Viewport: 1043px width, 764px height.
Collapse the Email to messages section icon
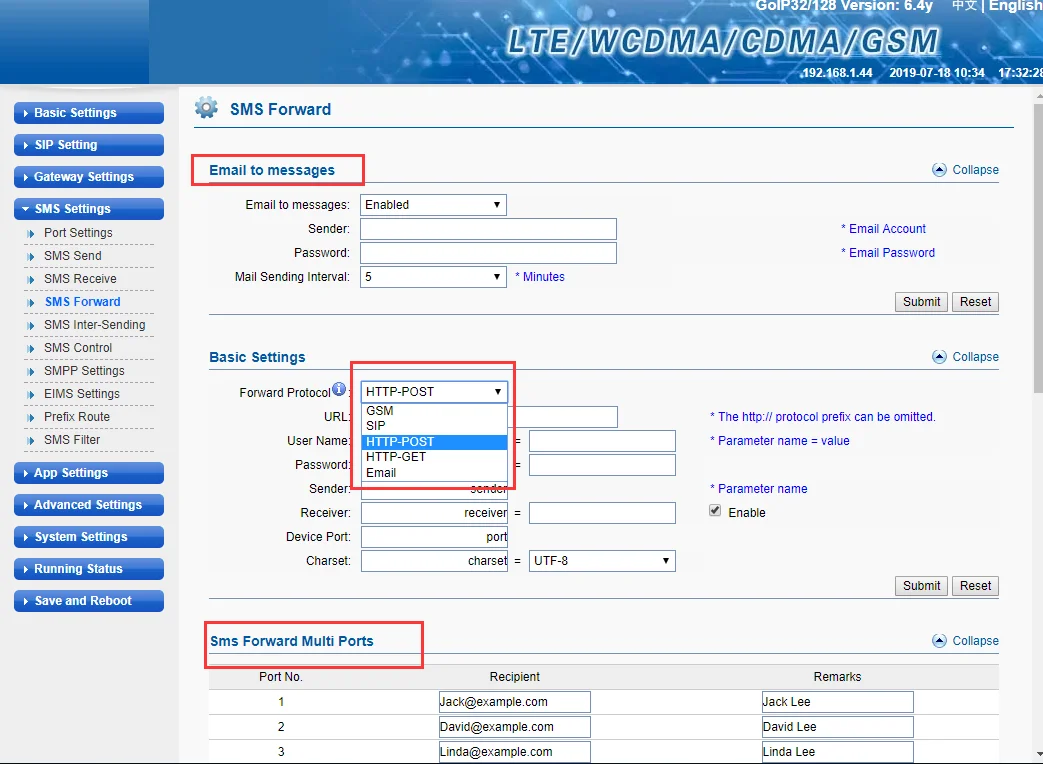939,170
